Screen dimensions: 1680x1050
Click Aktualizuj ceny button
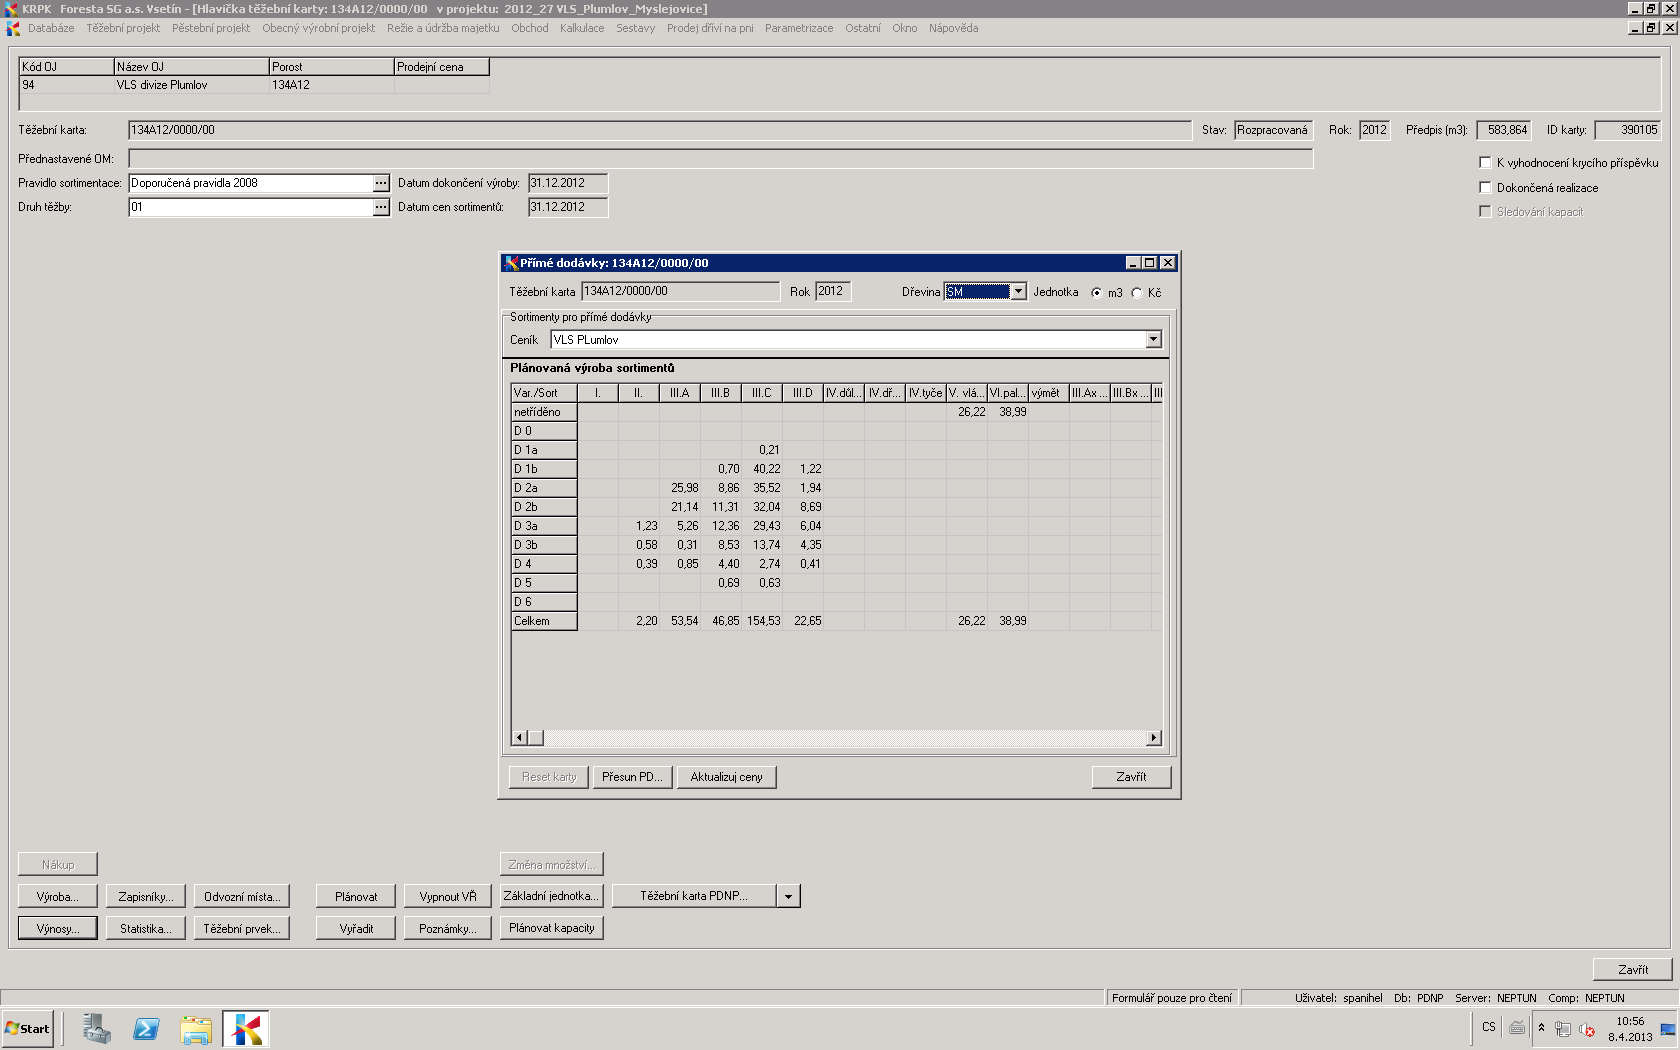tap(726, 777)
